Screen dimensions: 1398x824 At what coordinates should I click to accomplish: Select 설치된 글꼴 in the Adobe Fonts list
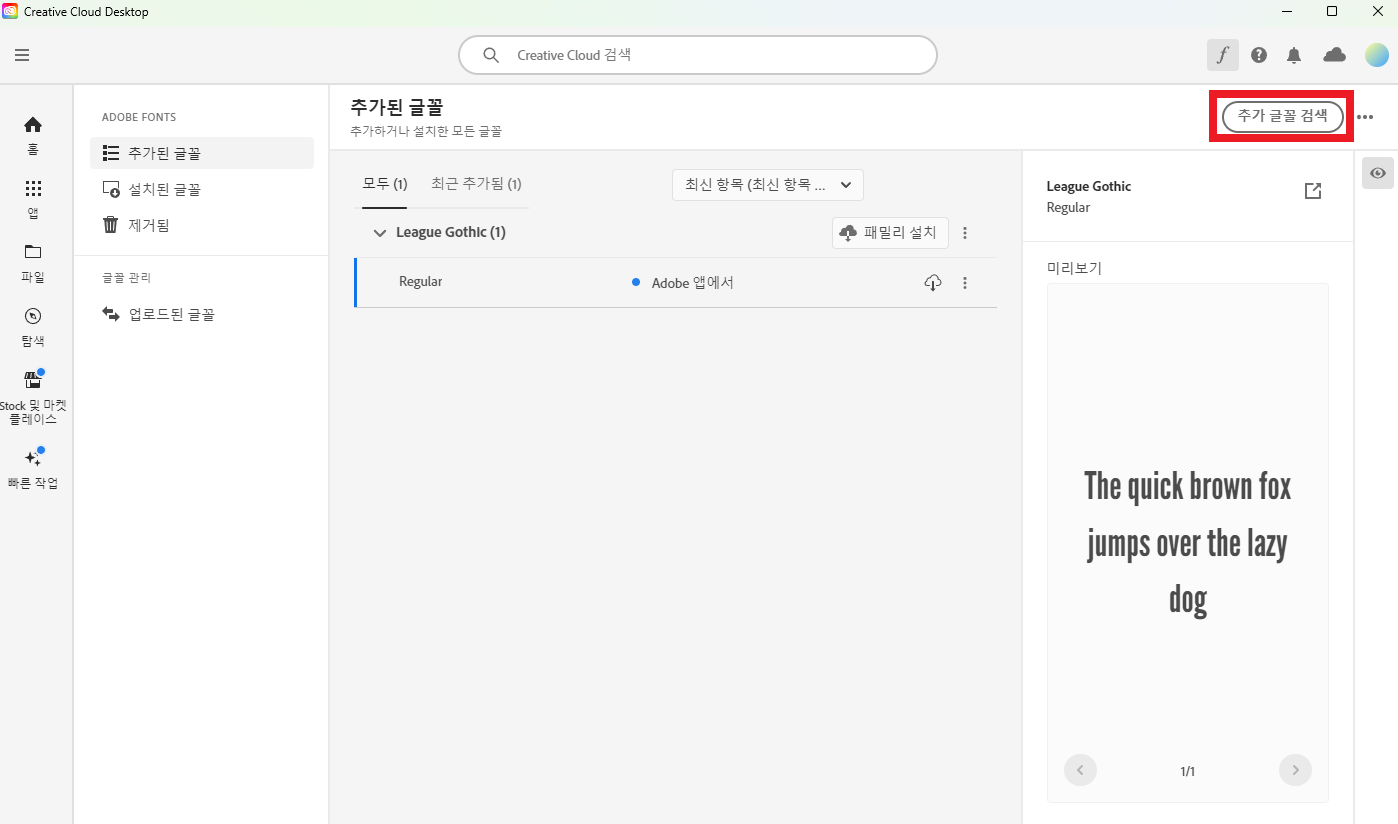[202, 189]
